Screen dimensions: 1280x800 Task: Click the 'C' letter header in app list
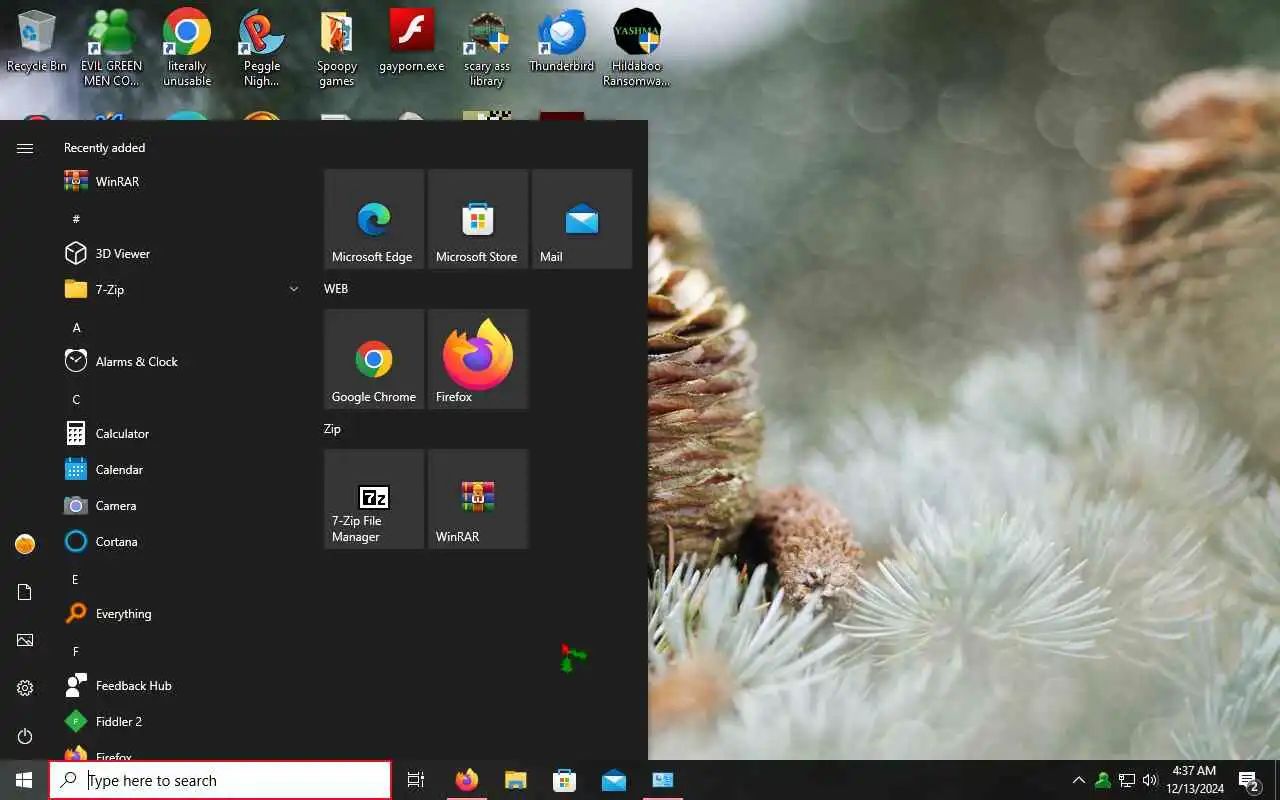[77, 400]
